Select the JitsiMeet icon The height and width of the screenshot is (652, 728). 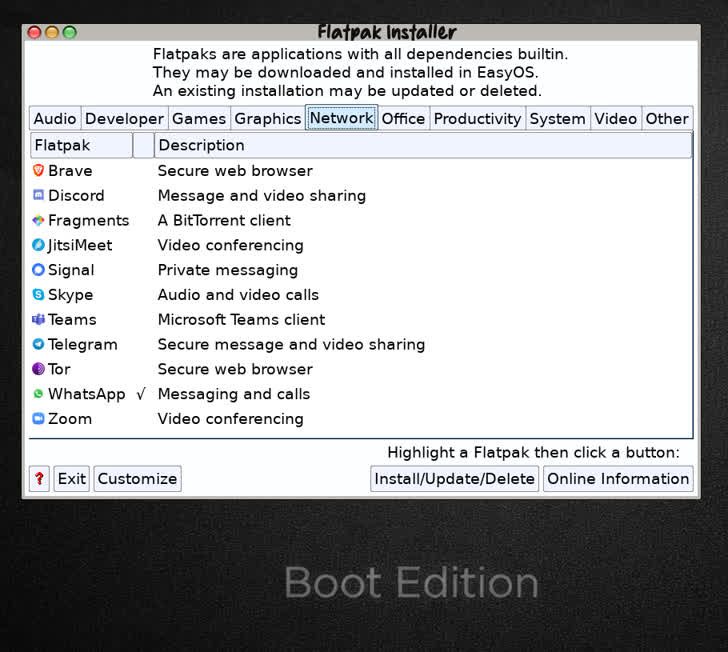[x=39, y=245]
